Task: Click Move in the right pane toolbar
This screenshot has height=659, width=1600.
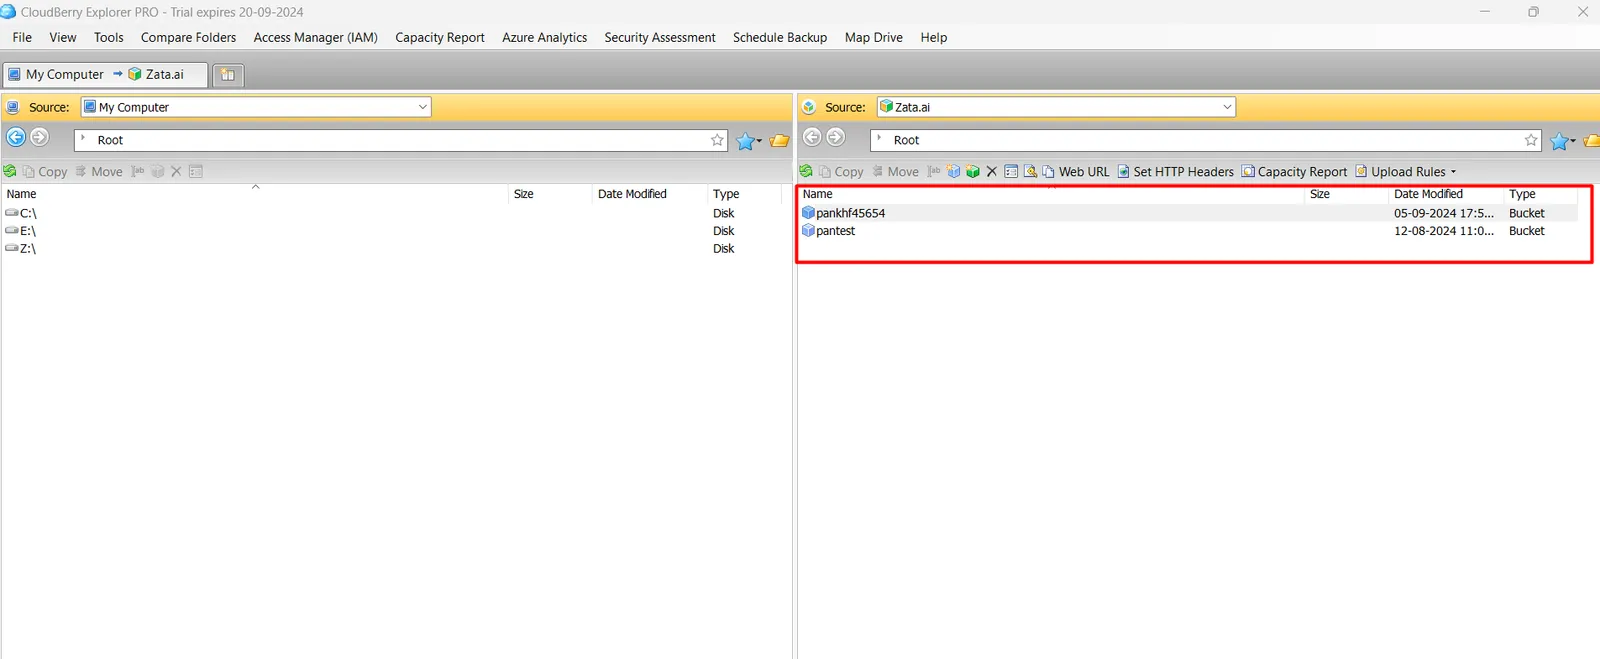Action: click(895, 172)
